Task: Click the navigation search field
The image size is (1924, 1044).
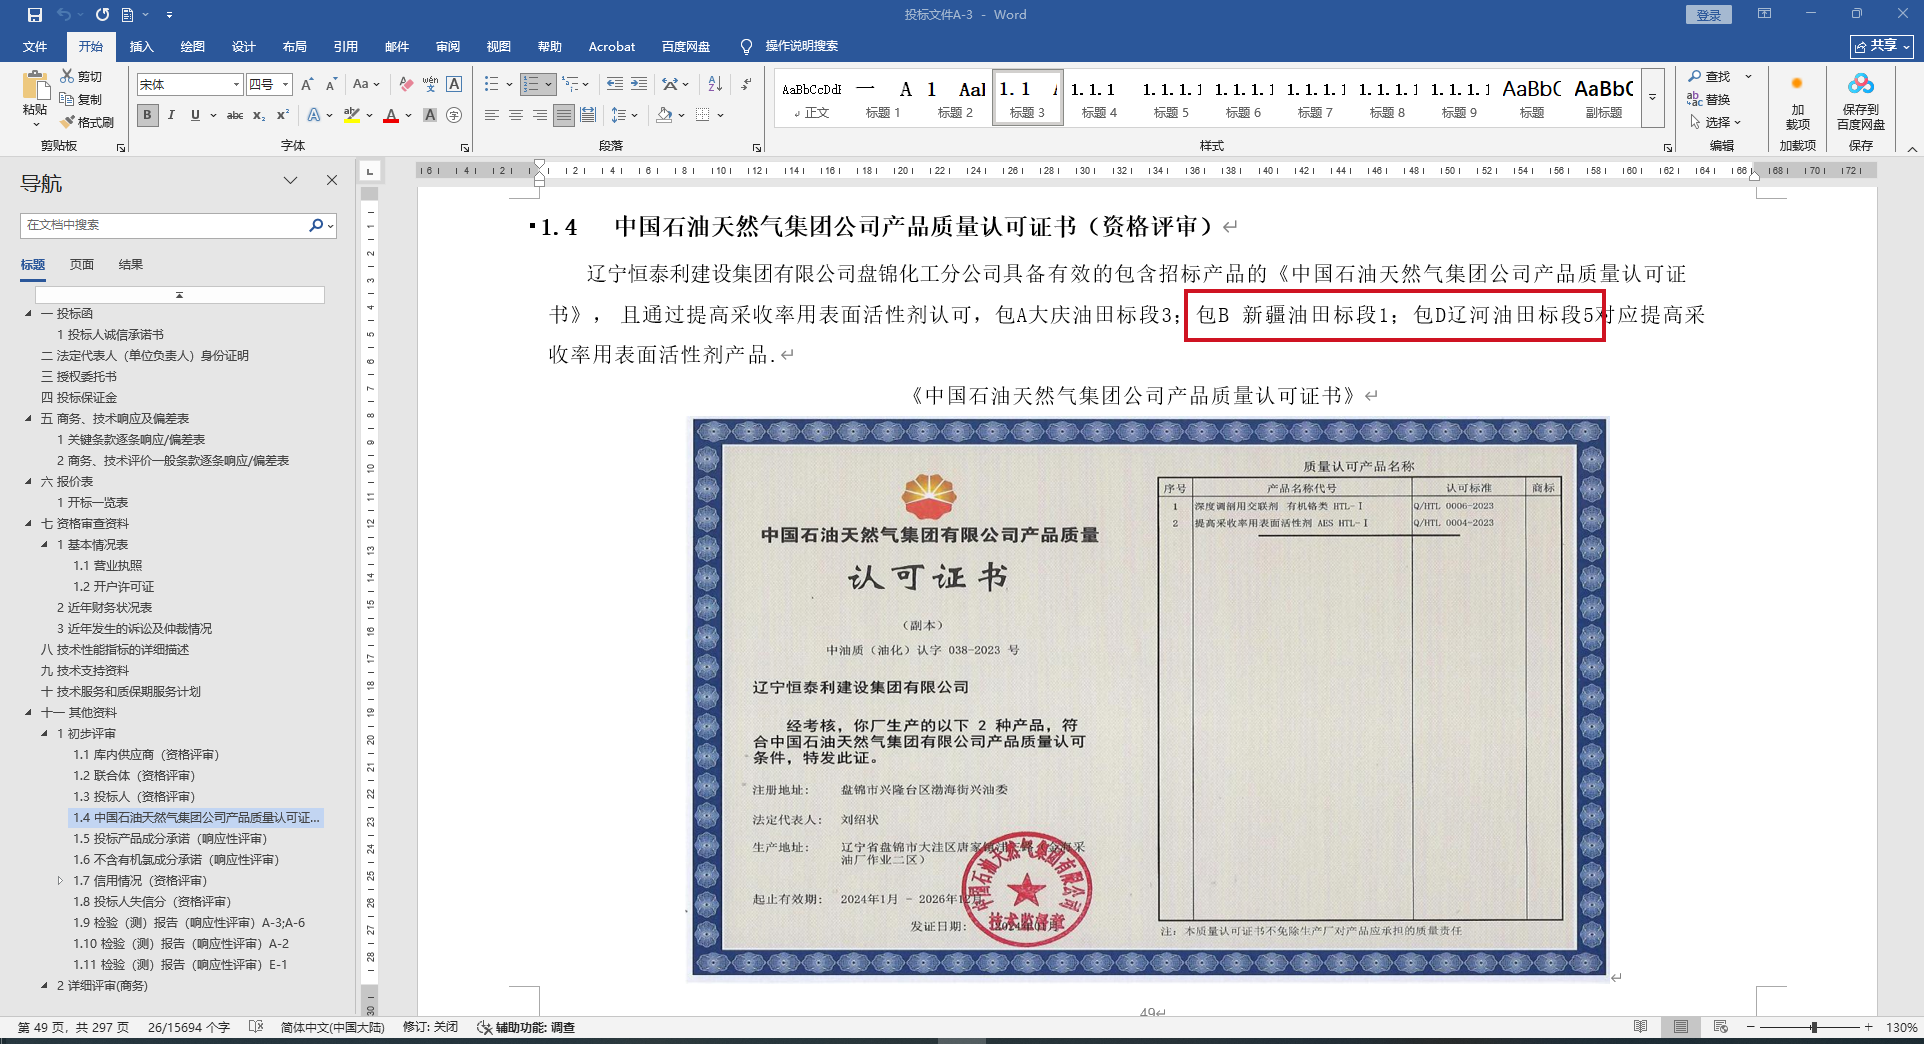Action: pyautogui.click(x=165, y=225)
